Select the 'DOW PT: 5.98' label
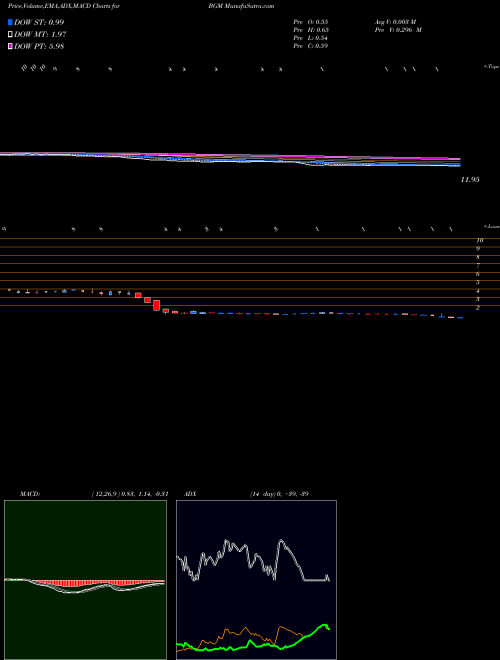The width and height of the screenshot is (500, 660). pyautogui.click(x=39, y=46)
